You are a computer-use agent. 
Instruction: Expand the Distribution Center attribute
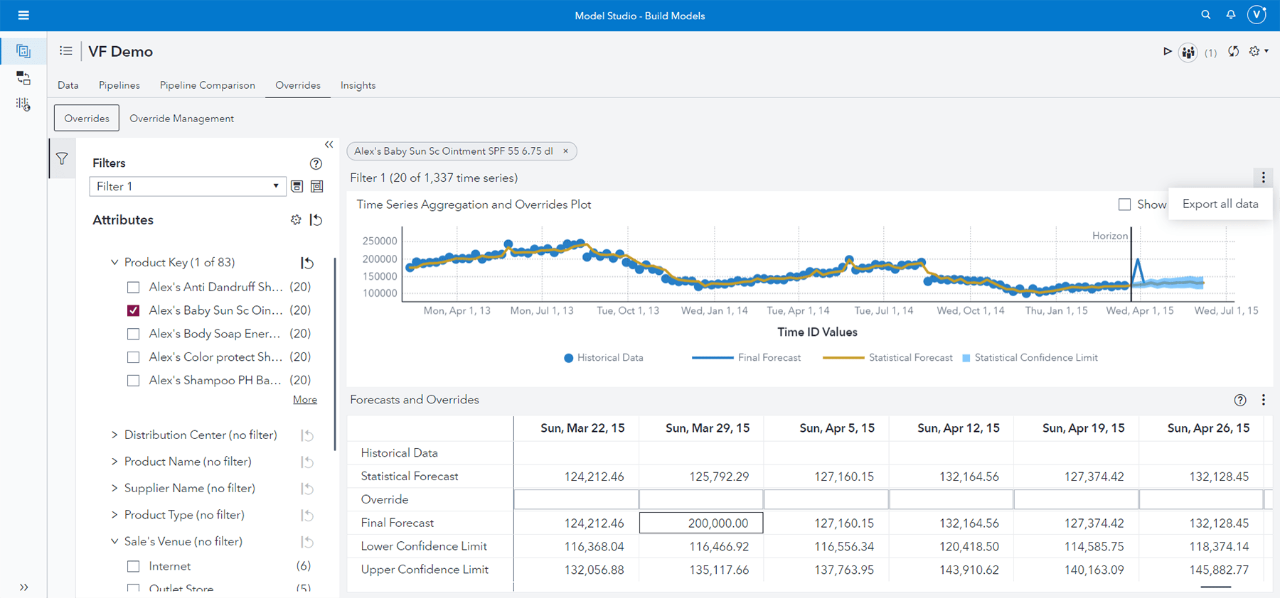tap(115, 435)
